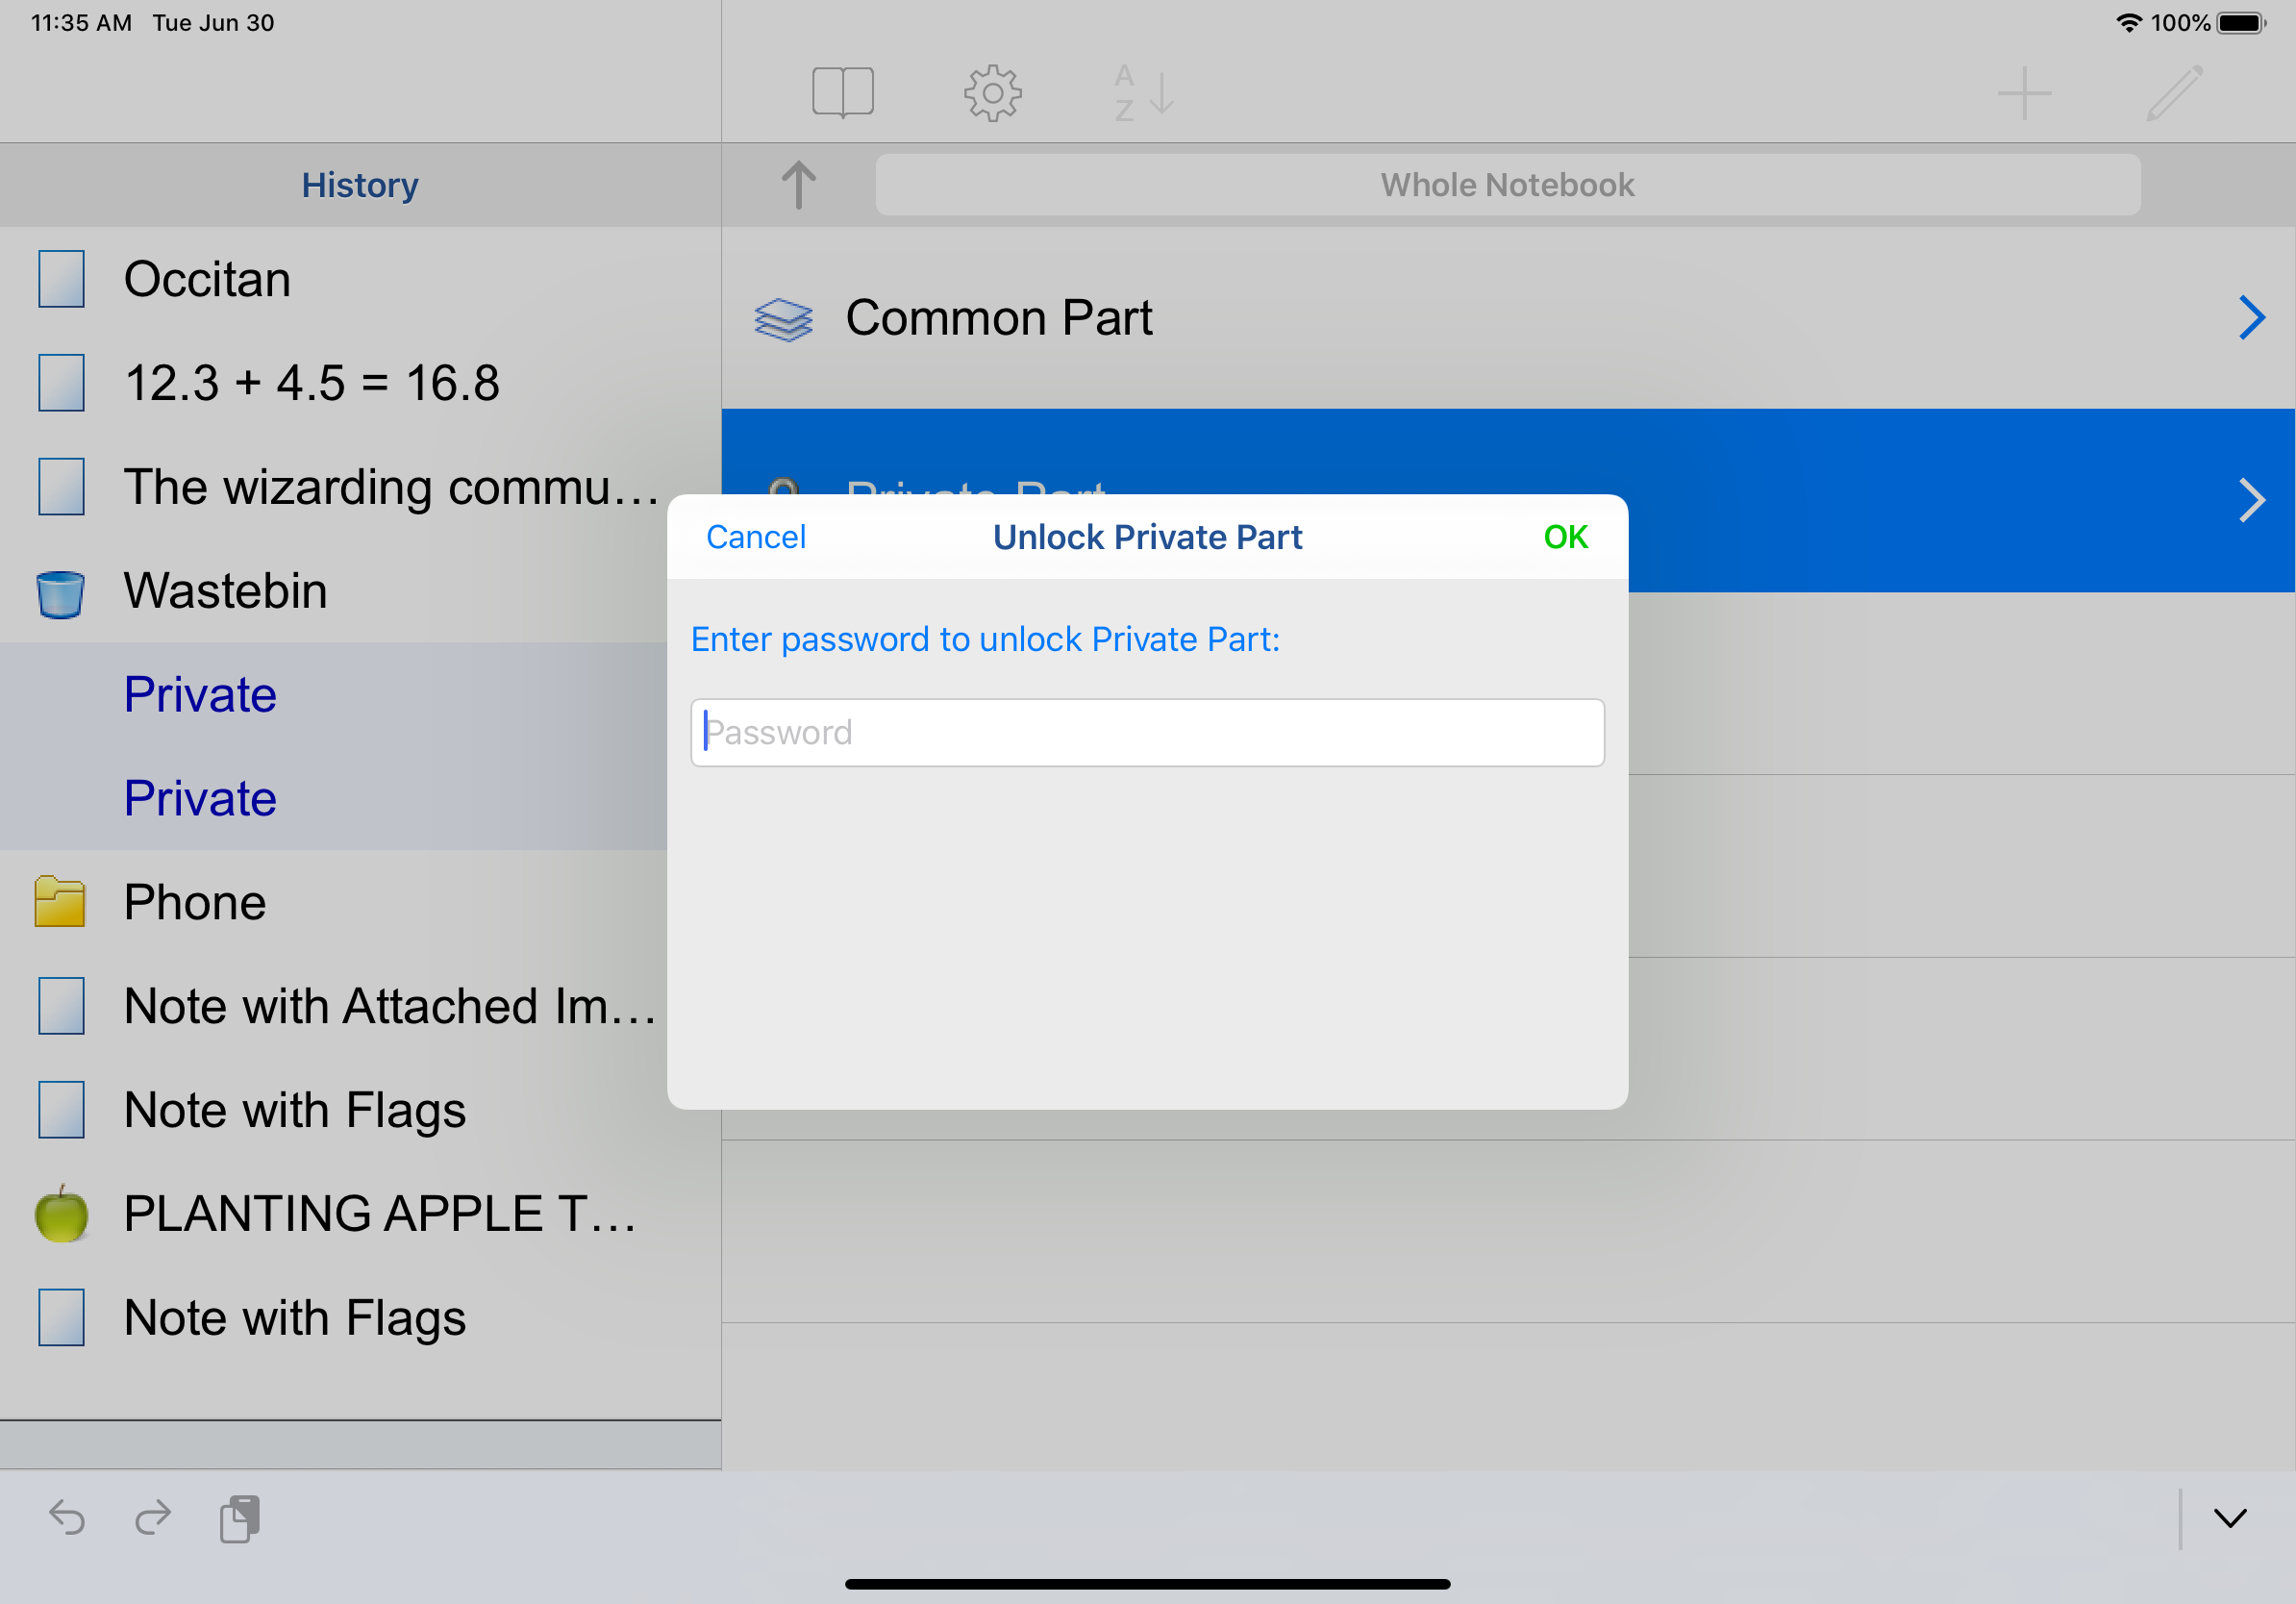Cancel the Unlock Private Part dialog

coord(755,537)
